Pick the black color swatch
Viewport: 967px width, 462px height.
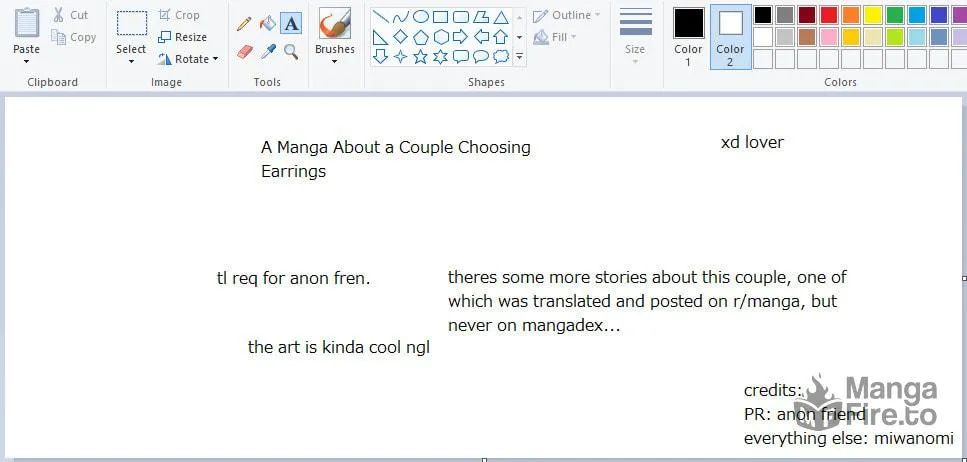pos(763,15)
